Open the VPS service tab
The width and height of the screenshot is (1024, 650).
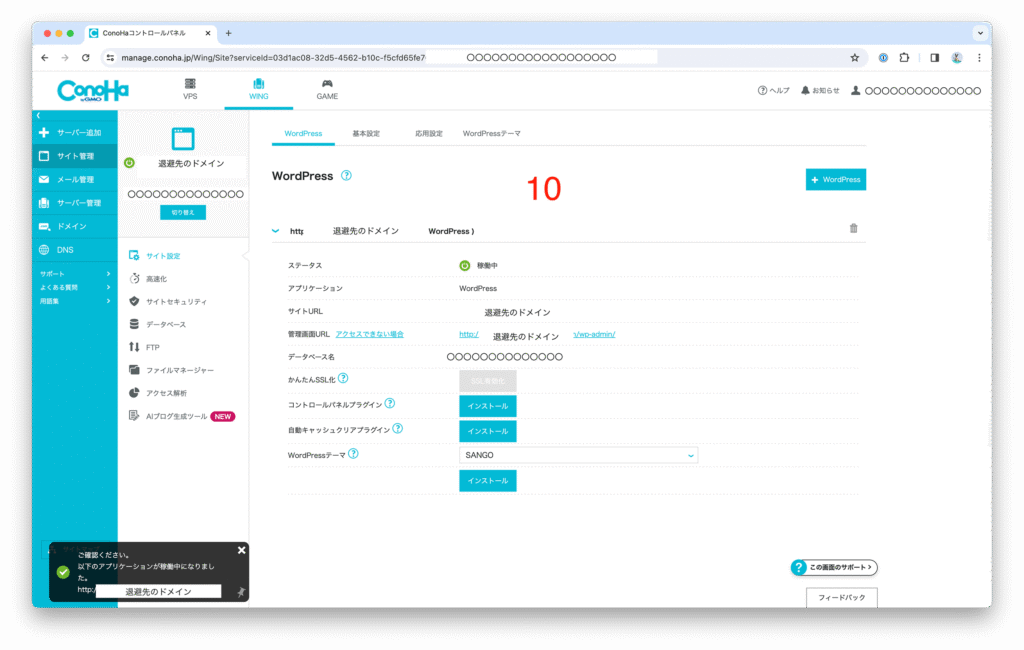[x=190, y=89]
